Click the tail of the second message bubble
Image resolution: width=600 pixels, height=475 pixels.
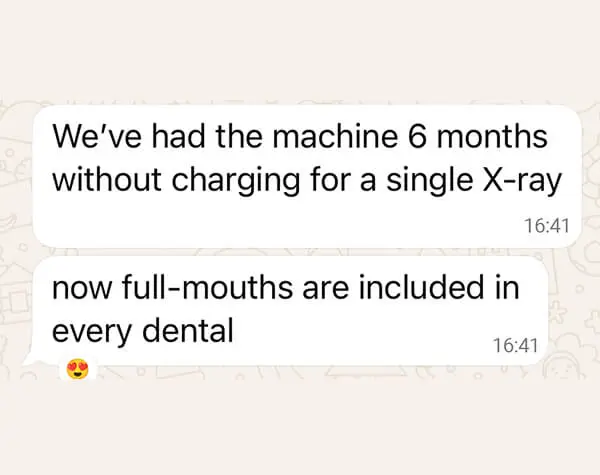38,360
